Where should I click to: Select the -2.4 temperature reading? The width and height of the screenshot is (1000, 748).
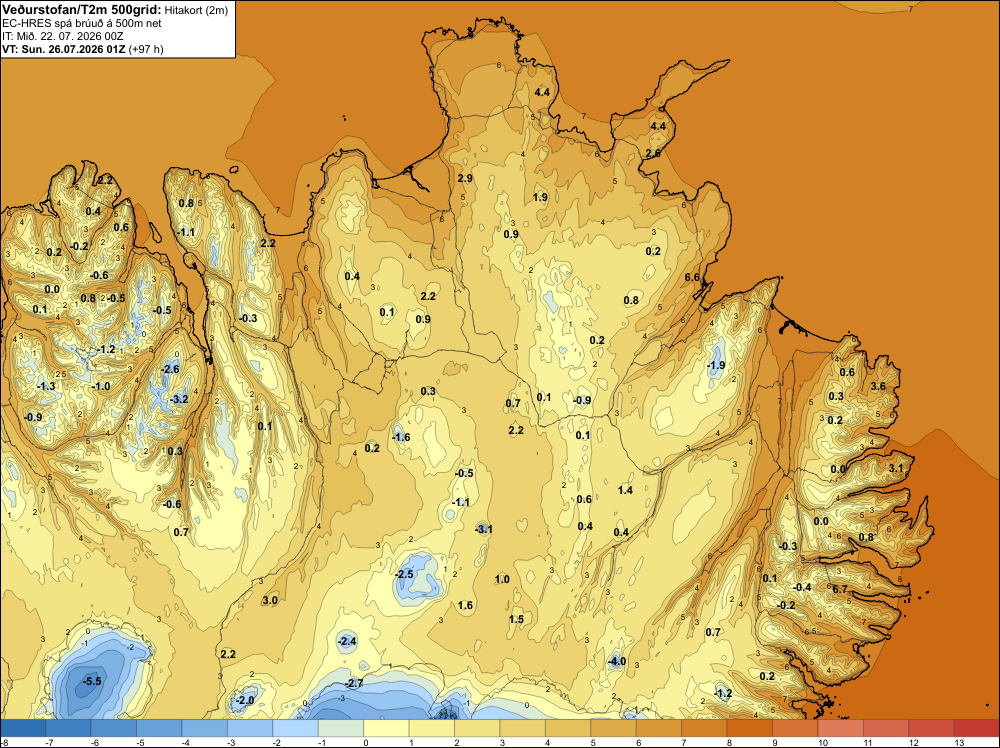pyautogui.click(x=347, y=641)
